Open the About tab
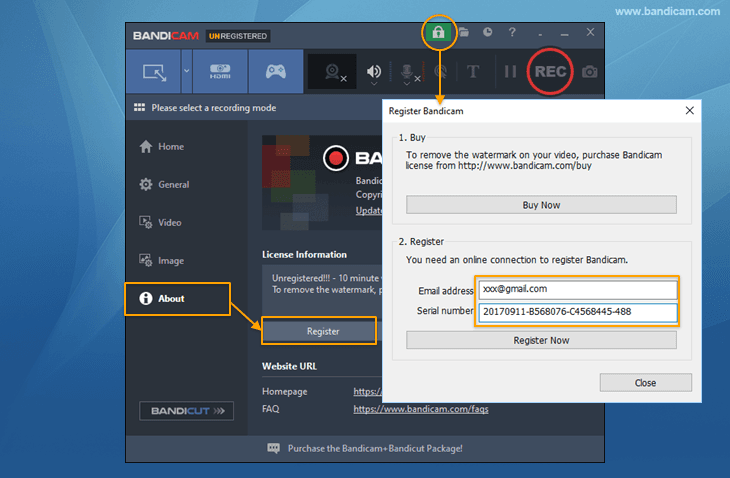The height and width of the screenshot is (478, 730). click(x=177, y=299)
